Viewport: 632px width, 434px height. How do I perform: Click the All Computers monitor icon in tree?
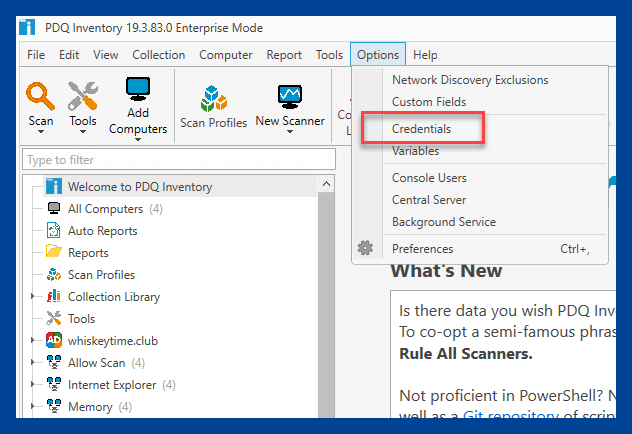click(x=54, y=208)
